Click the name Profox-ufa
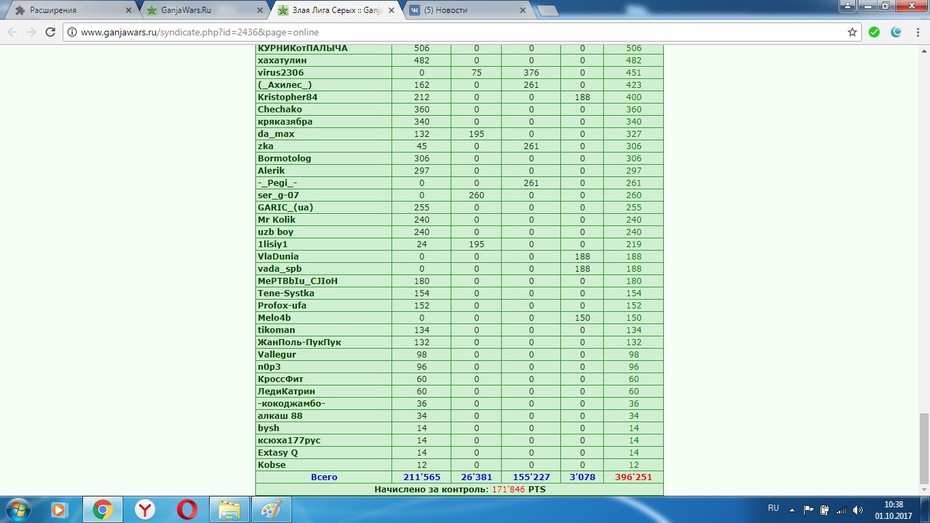 point(282,305)
